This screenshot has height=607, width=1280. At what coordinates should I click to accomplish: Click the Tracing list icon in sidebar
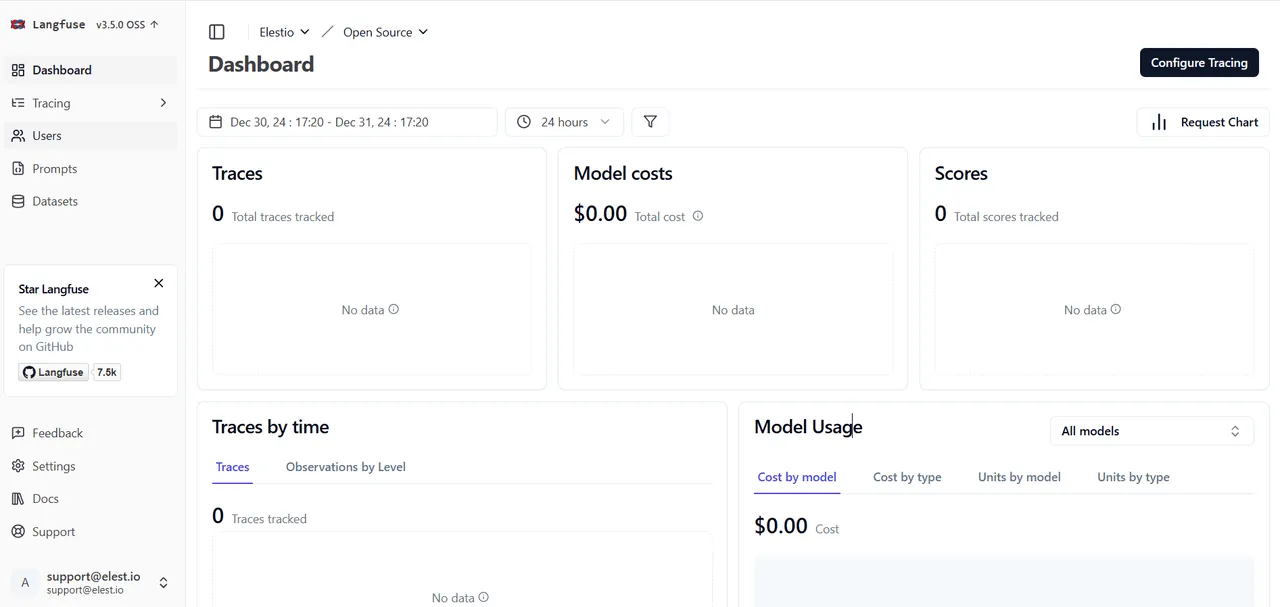tap(18, 103)
